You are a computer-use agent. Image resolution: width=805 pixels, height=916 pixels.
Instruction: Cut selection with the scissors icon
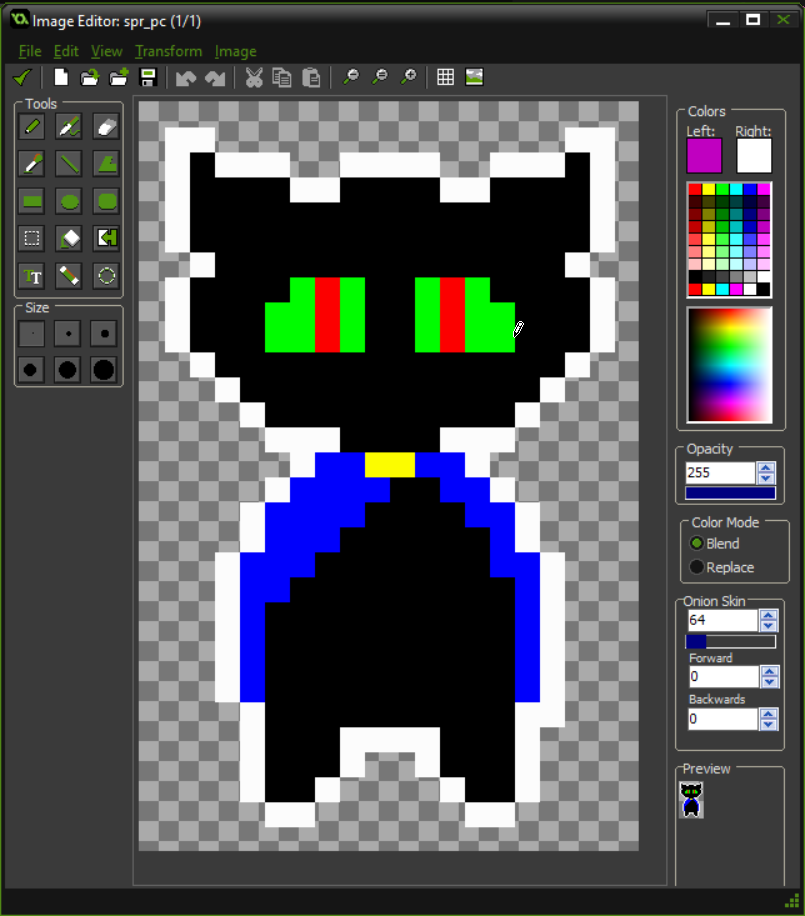254,77
